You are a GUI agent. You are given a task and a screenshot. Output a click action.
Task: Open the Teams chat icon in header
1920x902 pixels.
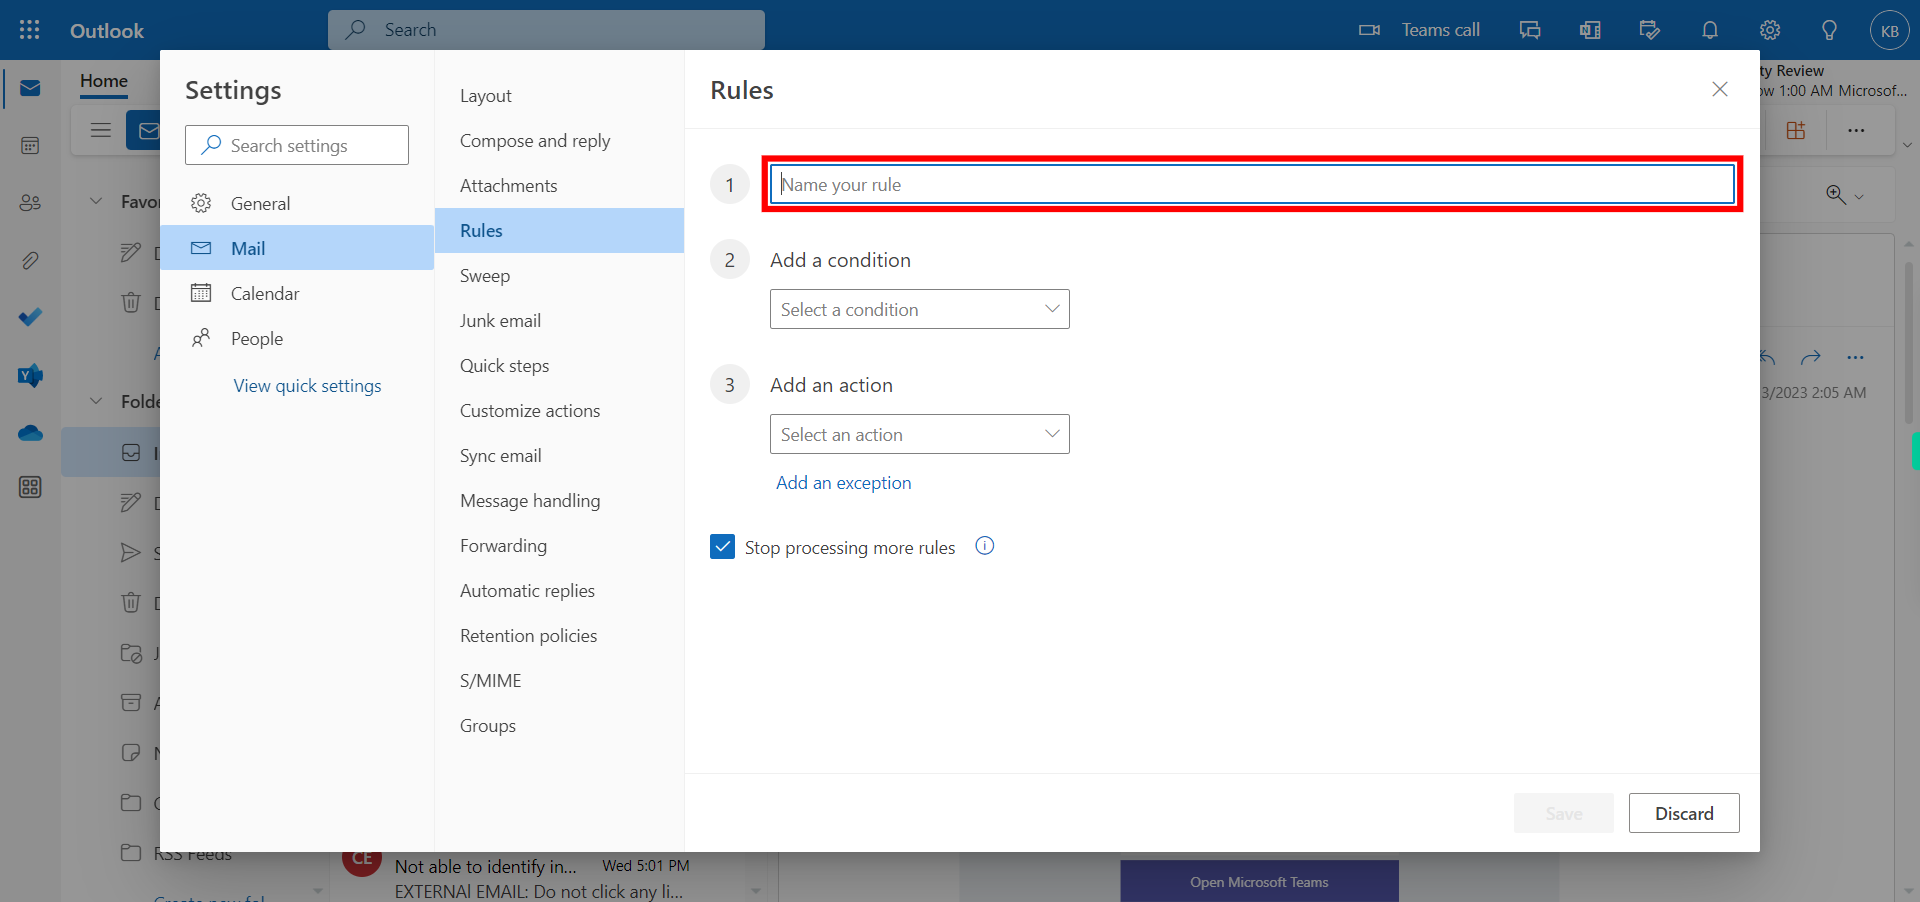coord(1530,30)
